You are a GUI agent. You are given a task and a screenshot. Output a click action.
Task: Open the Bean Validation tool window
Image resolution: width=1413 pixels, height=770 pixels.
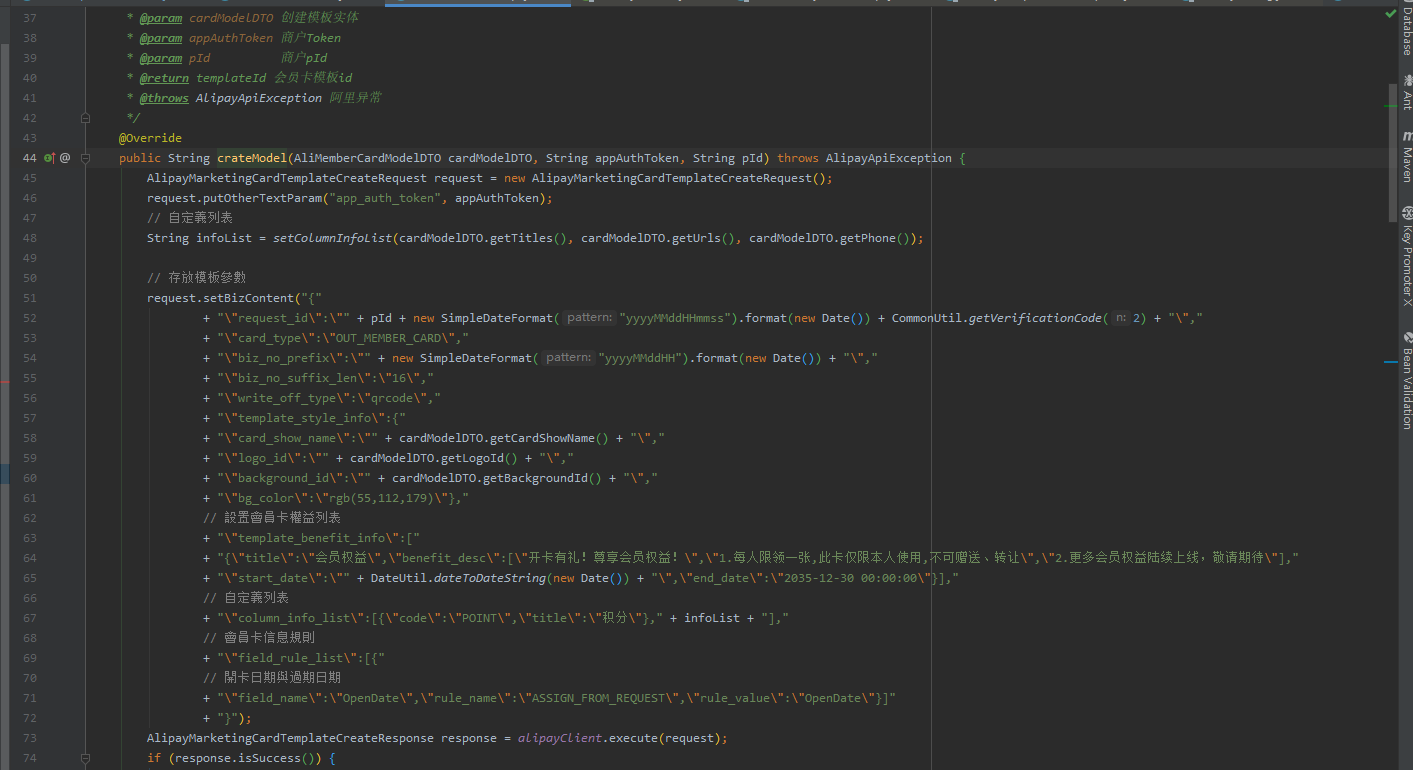[1406, 380]
